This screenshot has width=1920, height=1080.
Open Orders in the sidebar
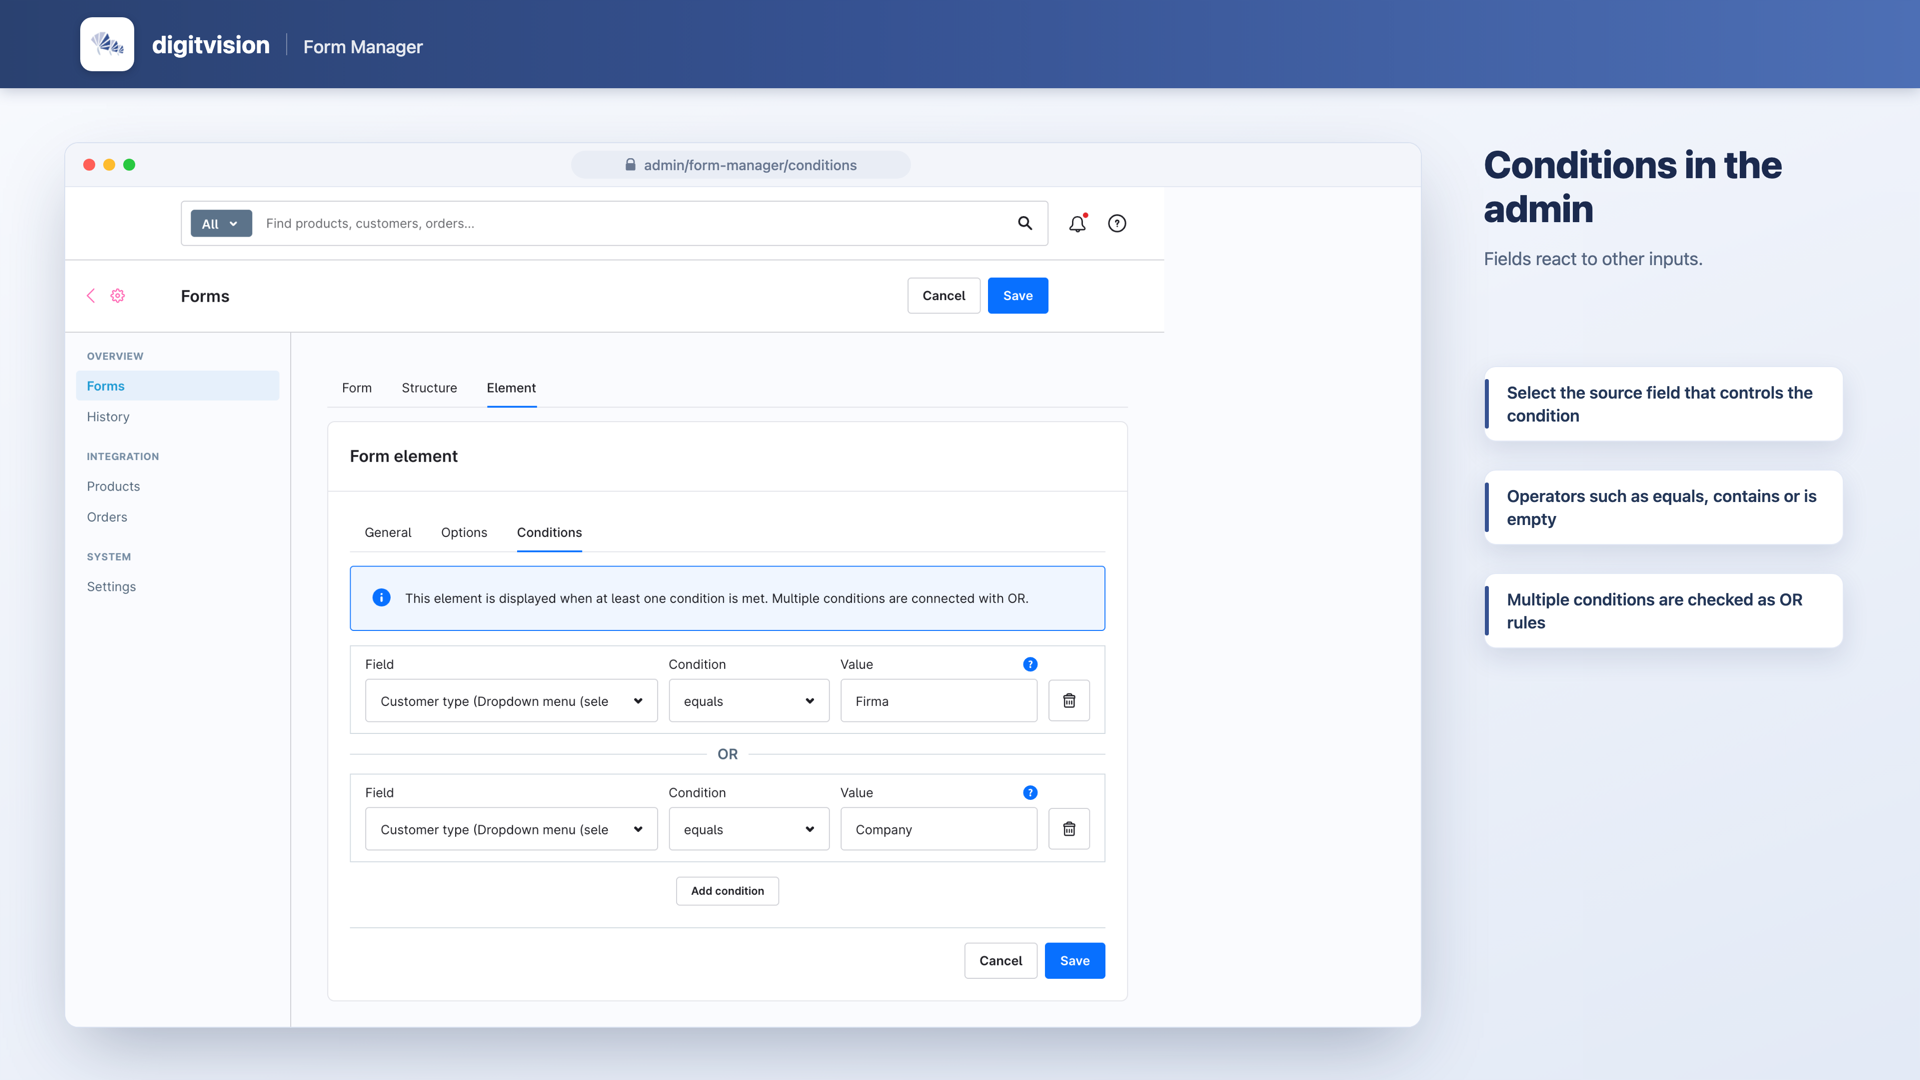[107, 517]
